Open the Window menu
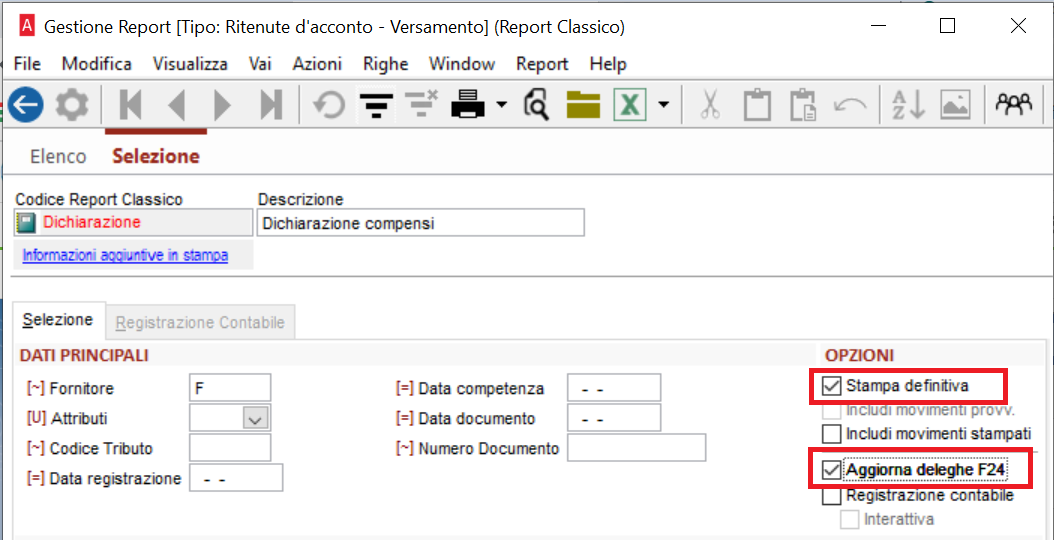The image size is (1054, 540). [x=462, y=64]
